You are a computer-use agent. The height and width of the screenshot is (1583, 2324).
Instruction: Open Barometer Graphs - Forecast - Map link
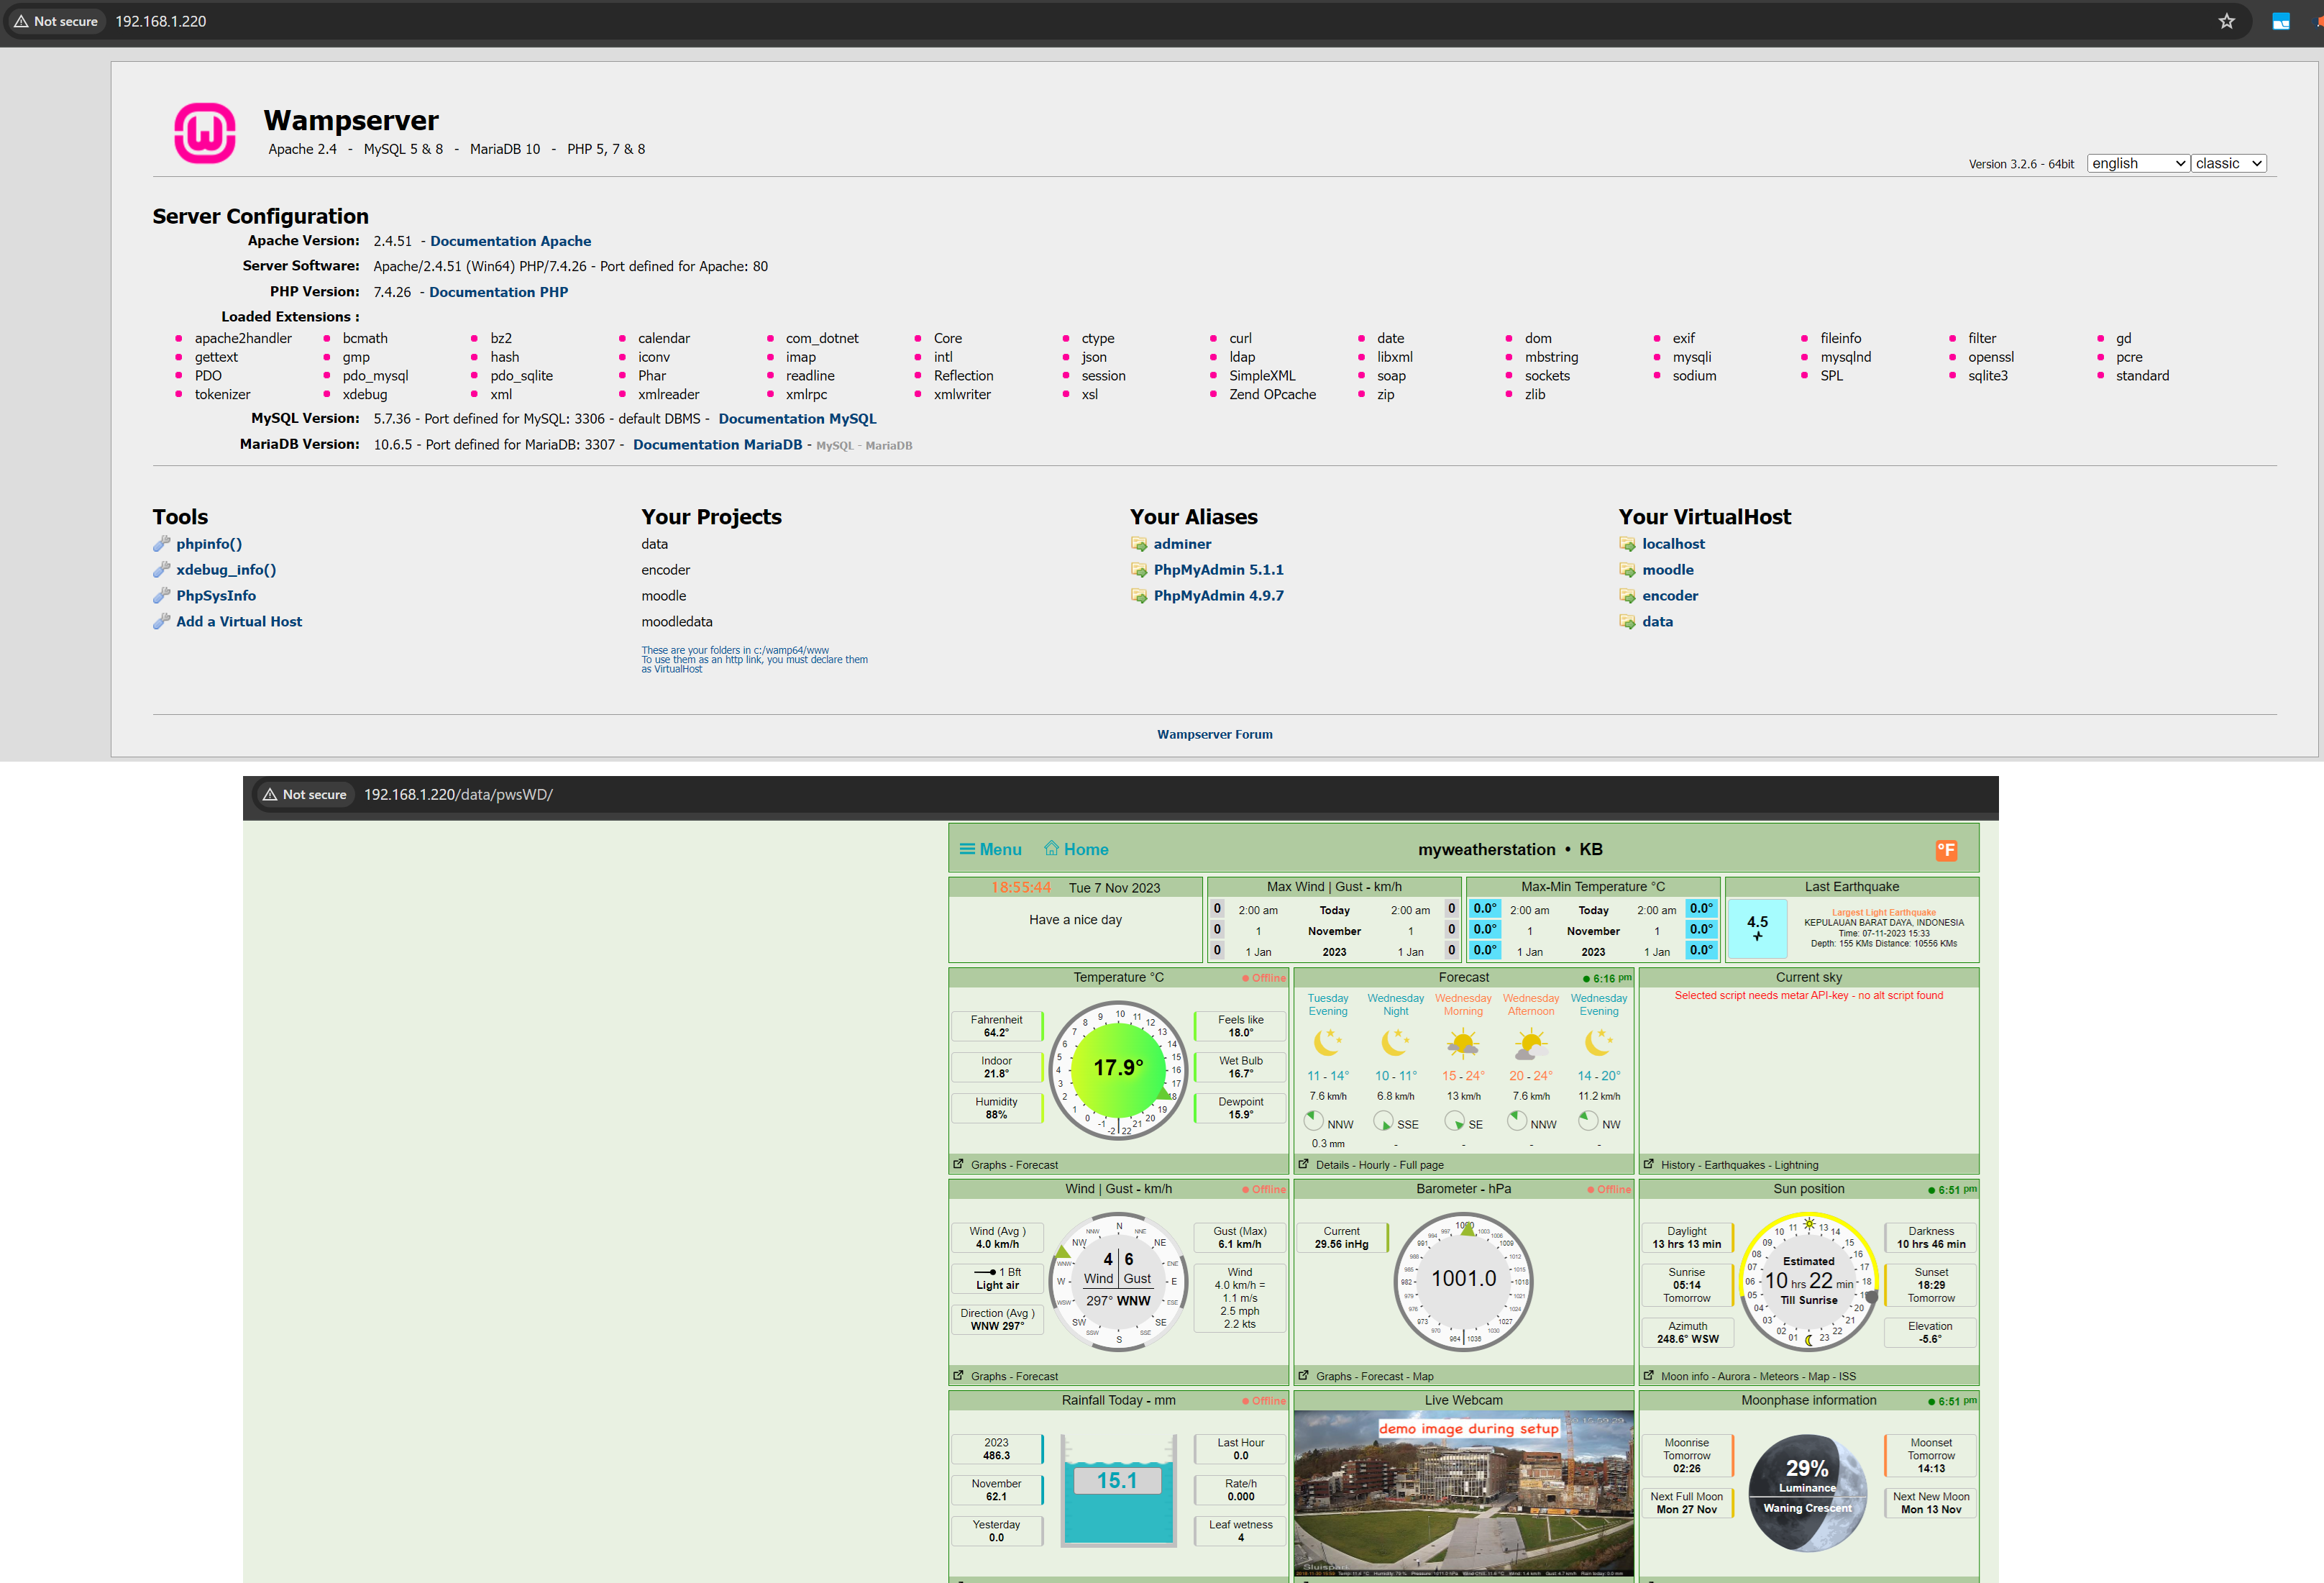[1374, 1376]
